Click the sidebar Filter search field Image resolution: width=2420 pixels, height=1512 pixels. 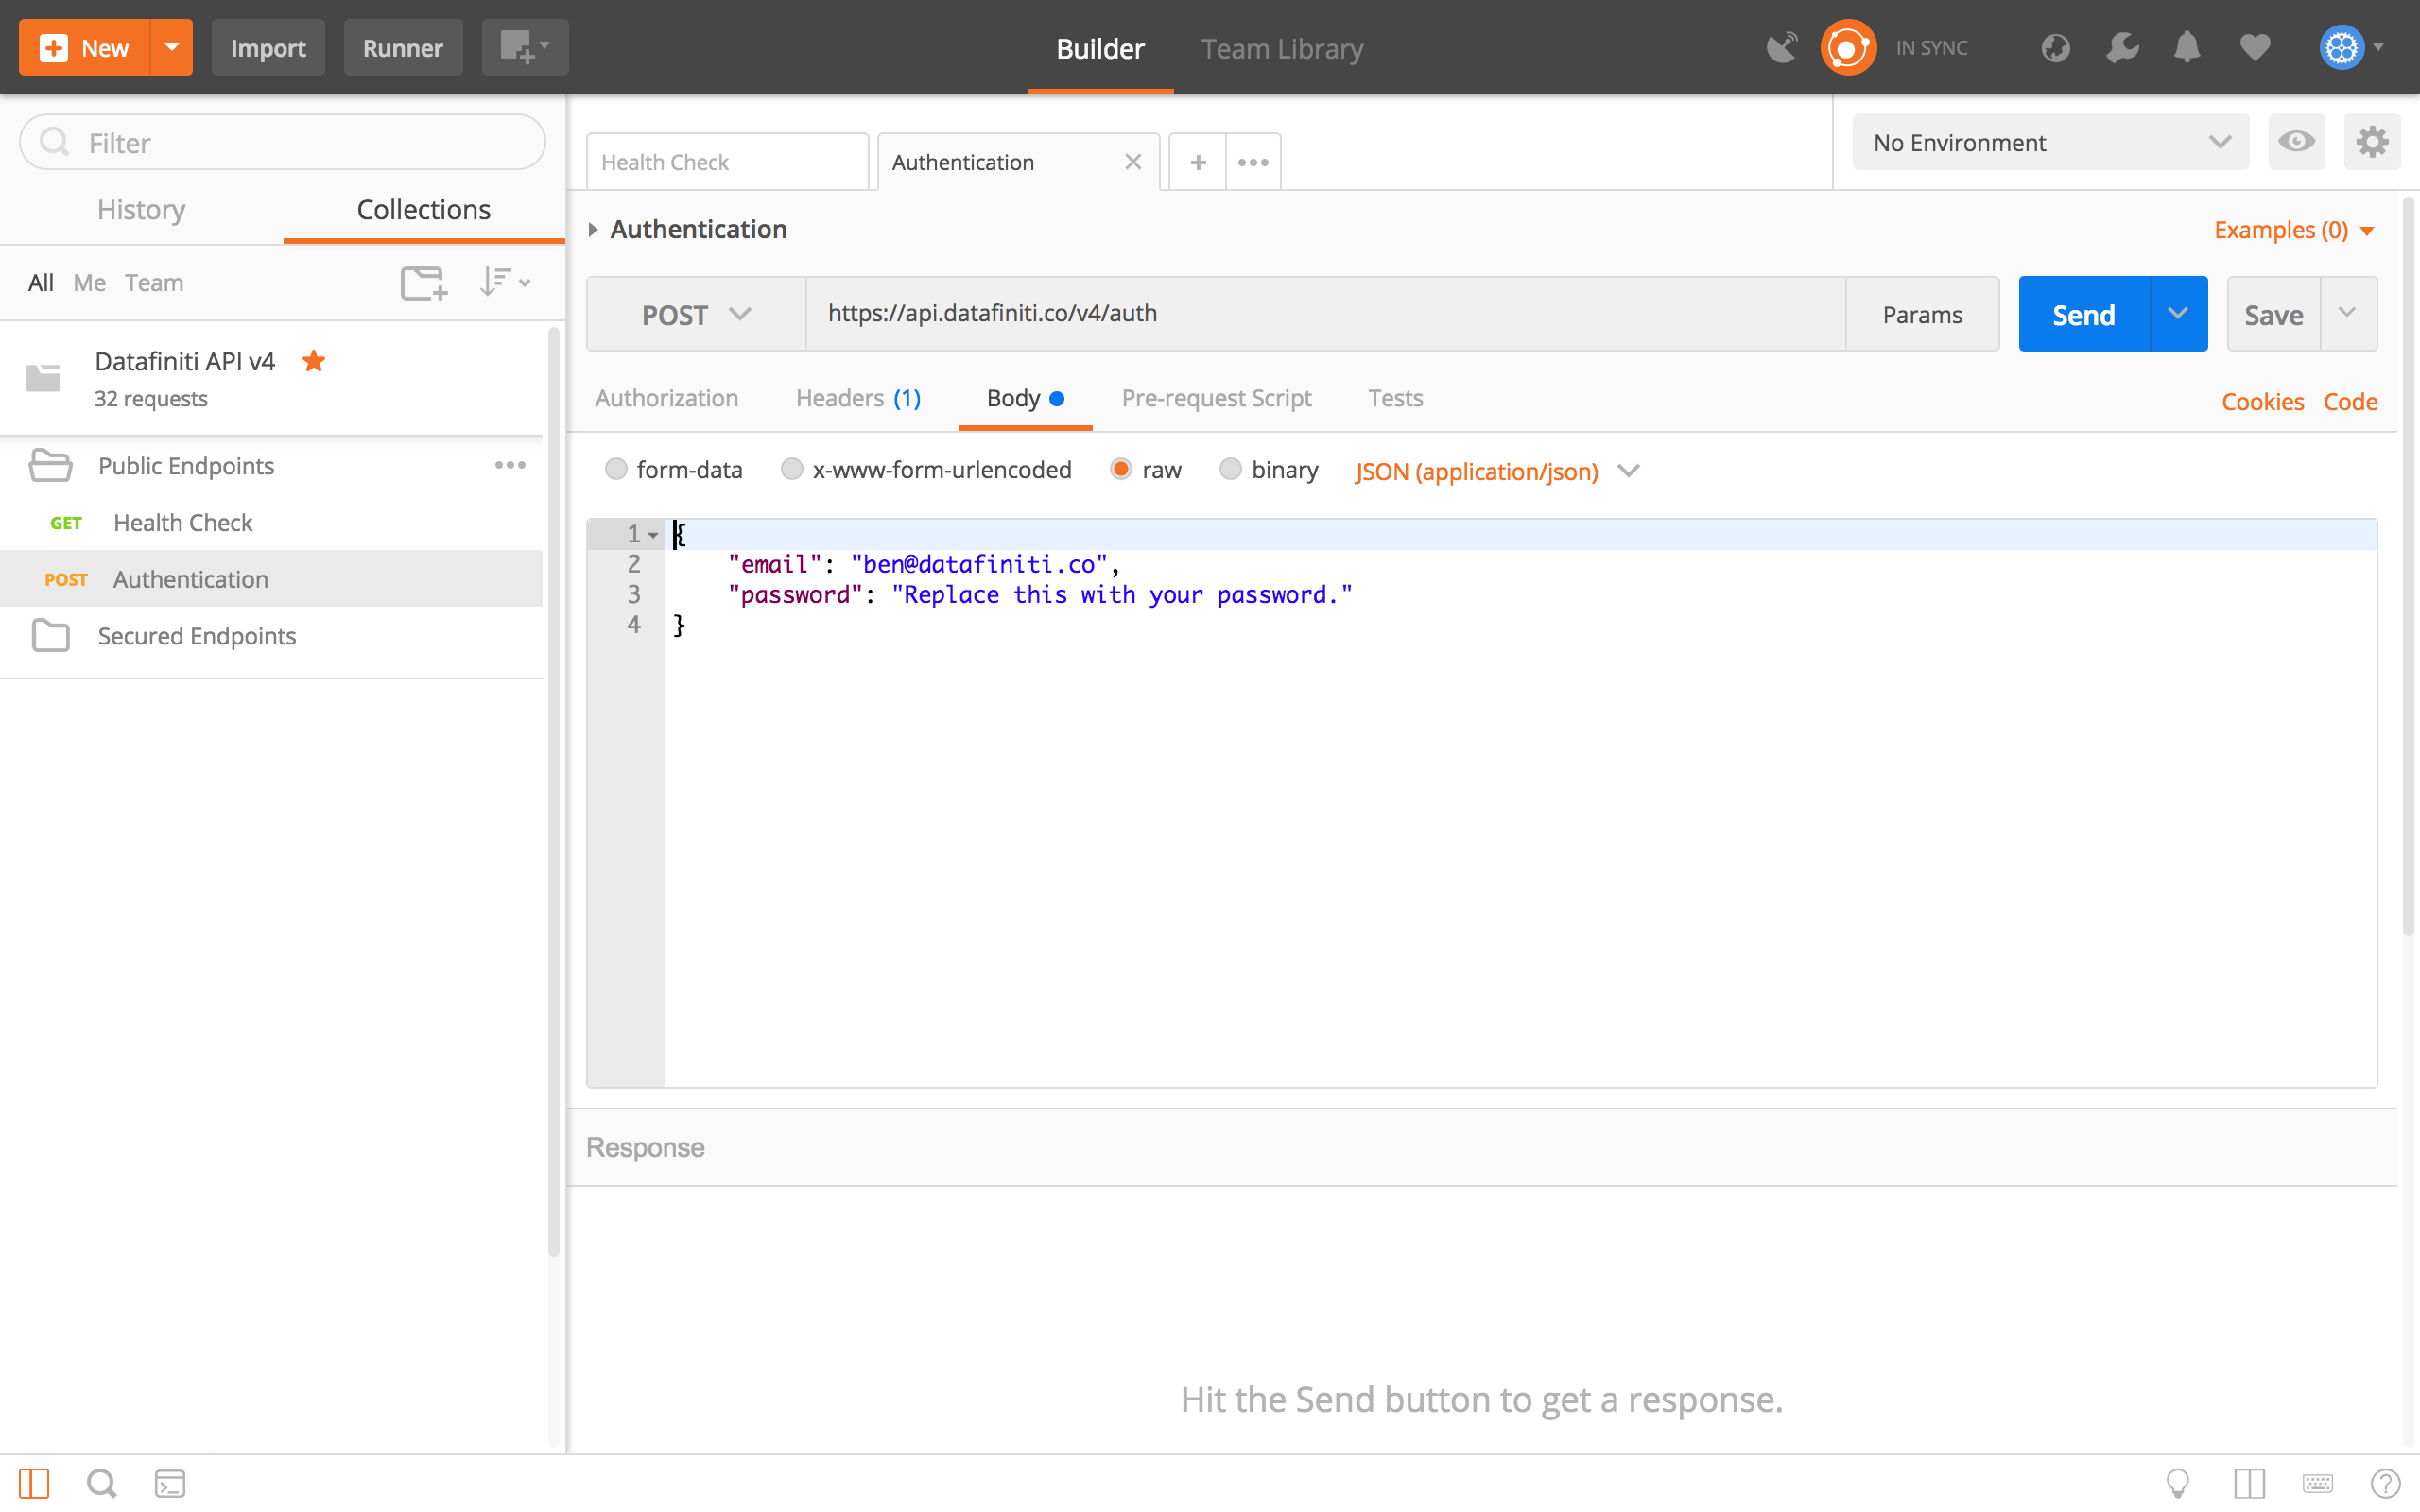(282, 142)
